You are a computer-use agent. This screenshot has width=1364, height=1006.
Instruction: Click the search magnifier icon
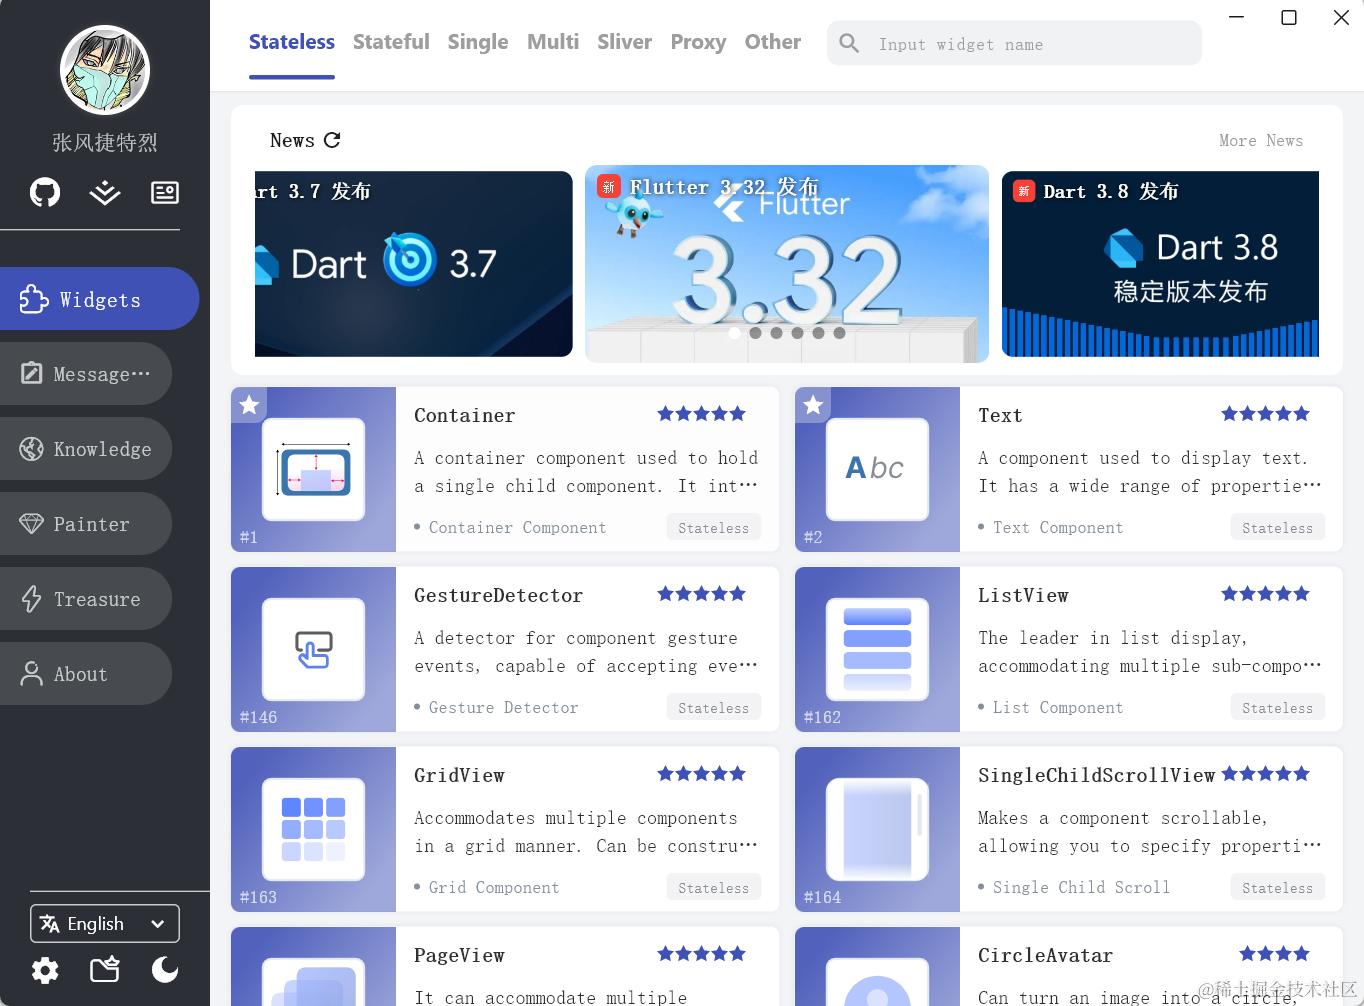(x=849, y=43)
